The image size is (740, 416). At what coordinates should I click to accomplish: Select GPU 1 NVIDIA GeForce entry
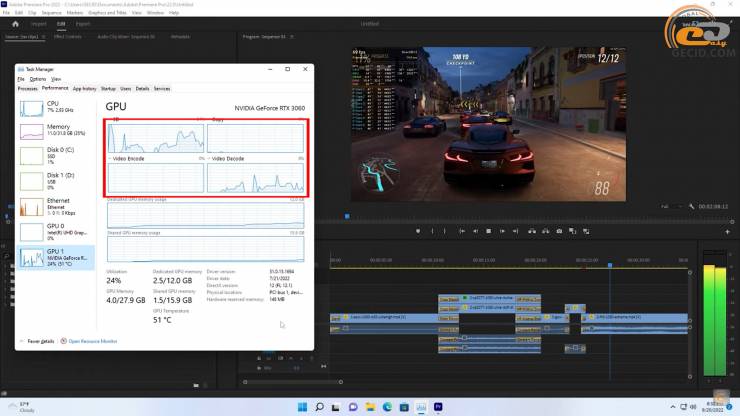coord(56,257)
